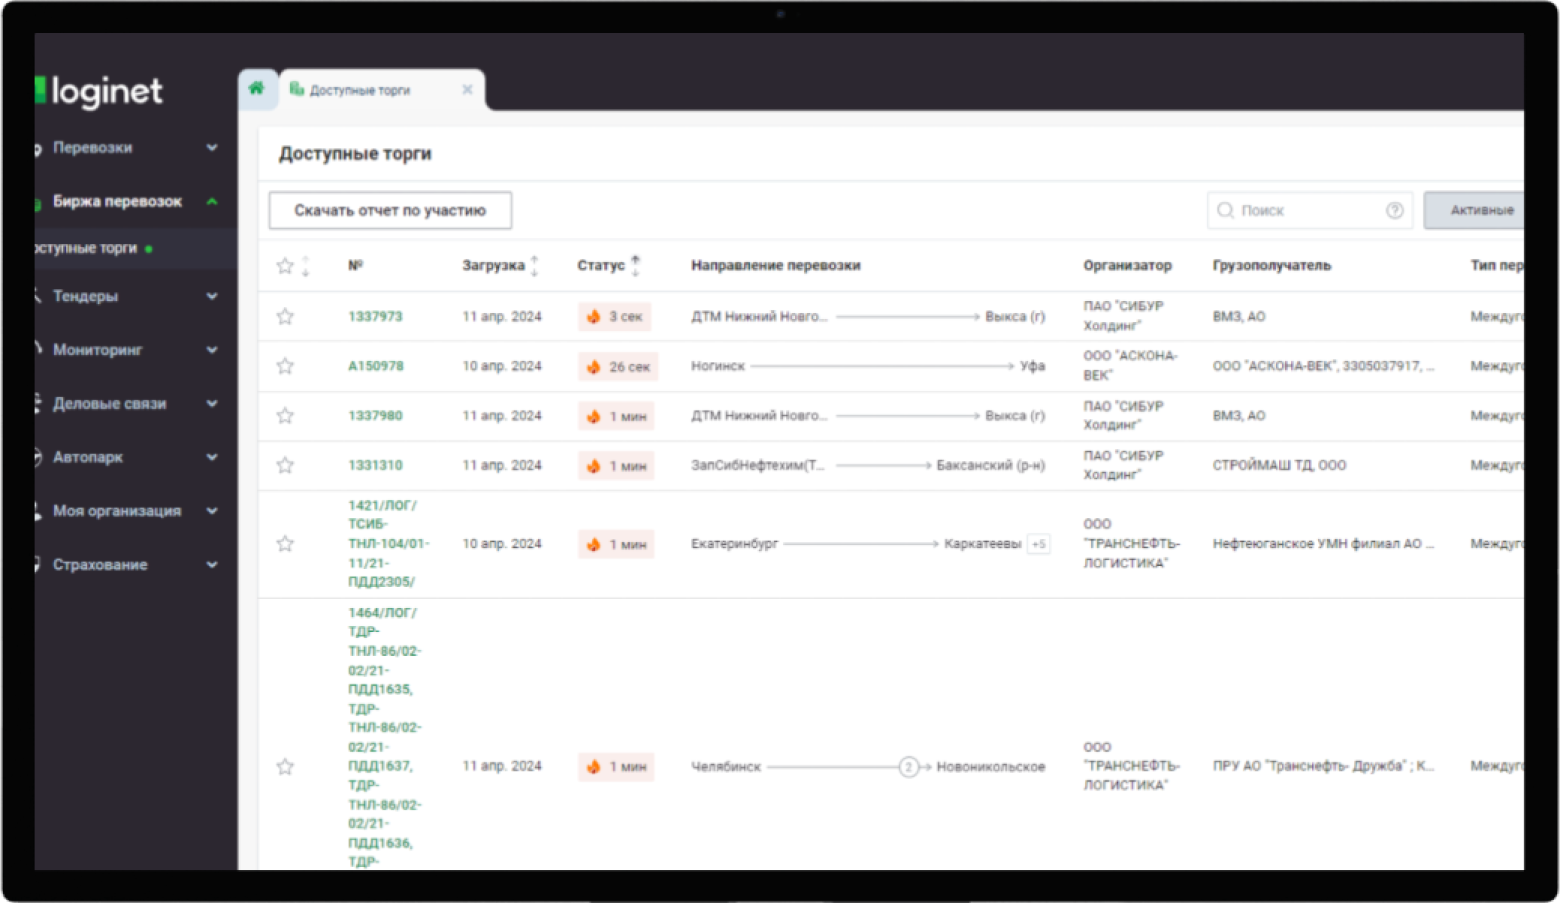Toggle favorite star for lot 1331310
Image resolution: width=1560 pixels, height=903 pixels.
[x=285, y=465]
